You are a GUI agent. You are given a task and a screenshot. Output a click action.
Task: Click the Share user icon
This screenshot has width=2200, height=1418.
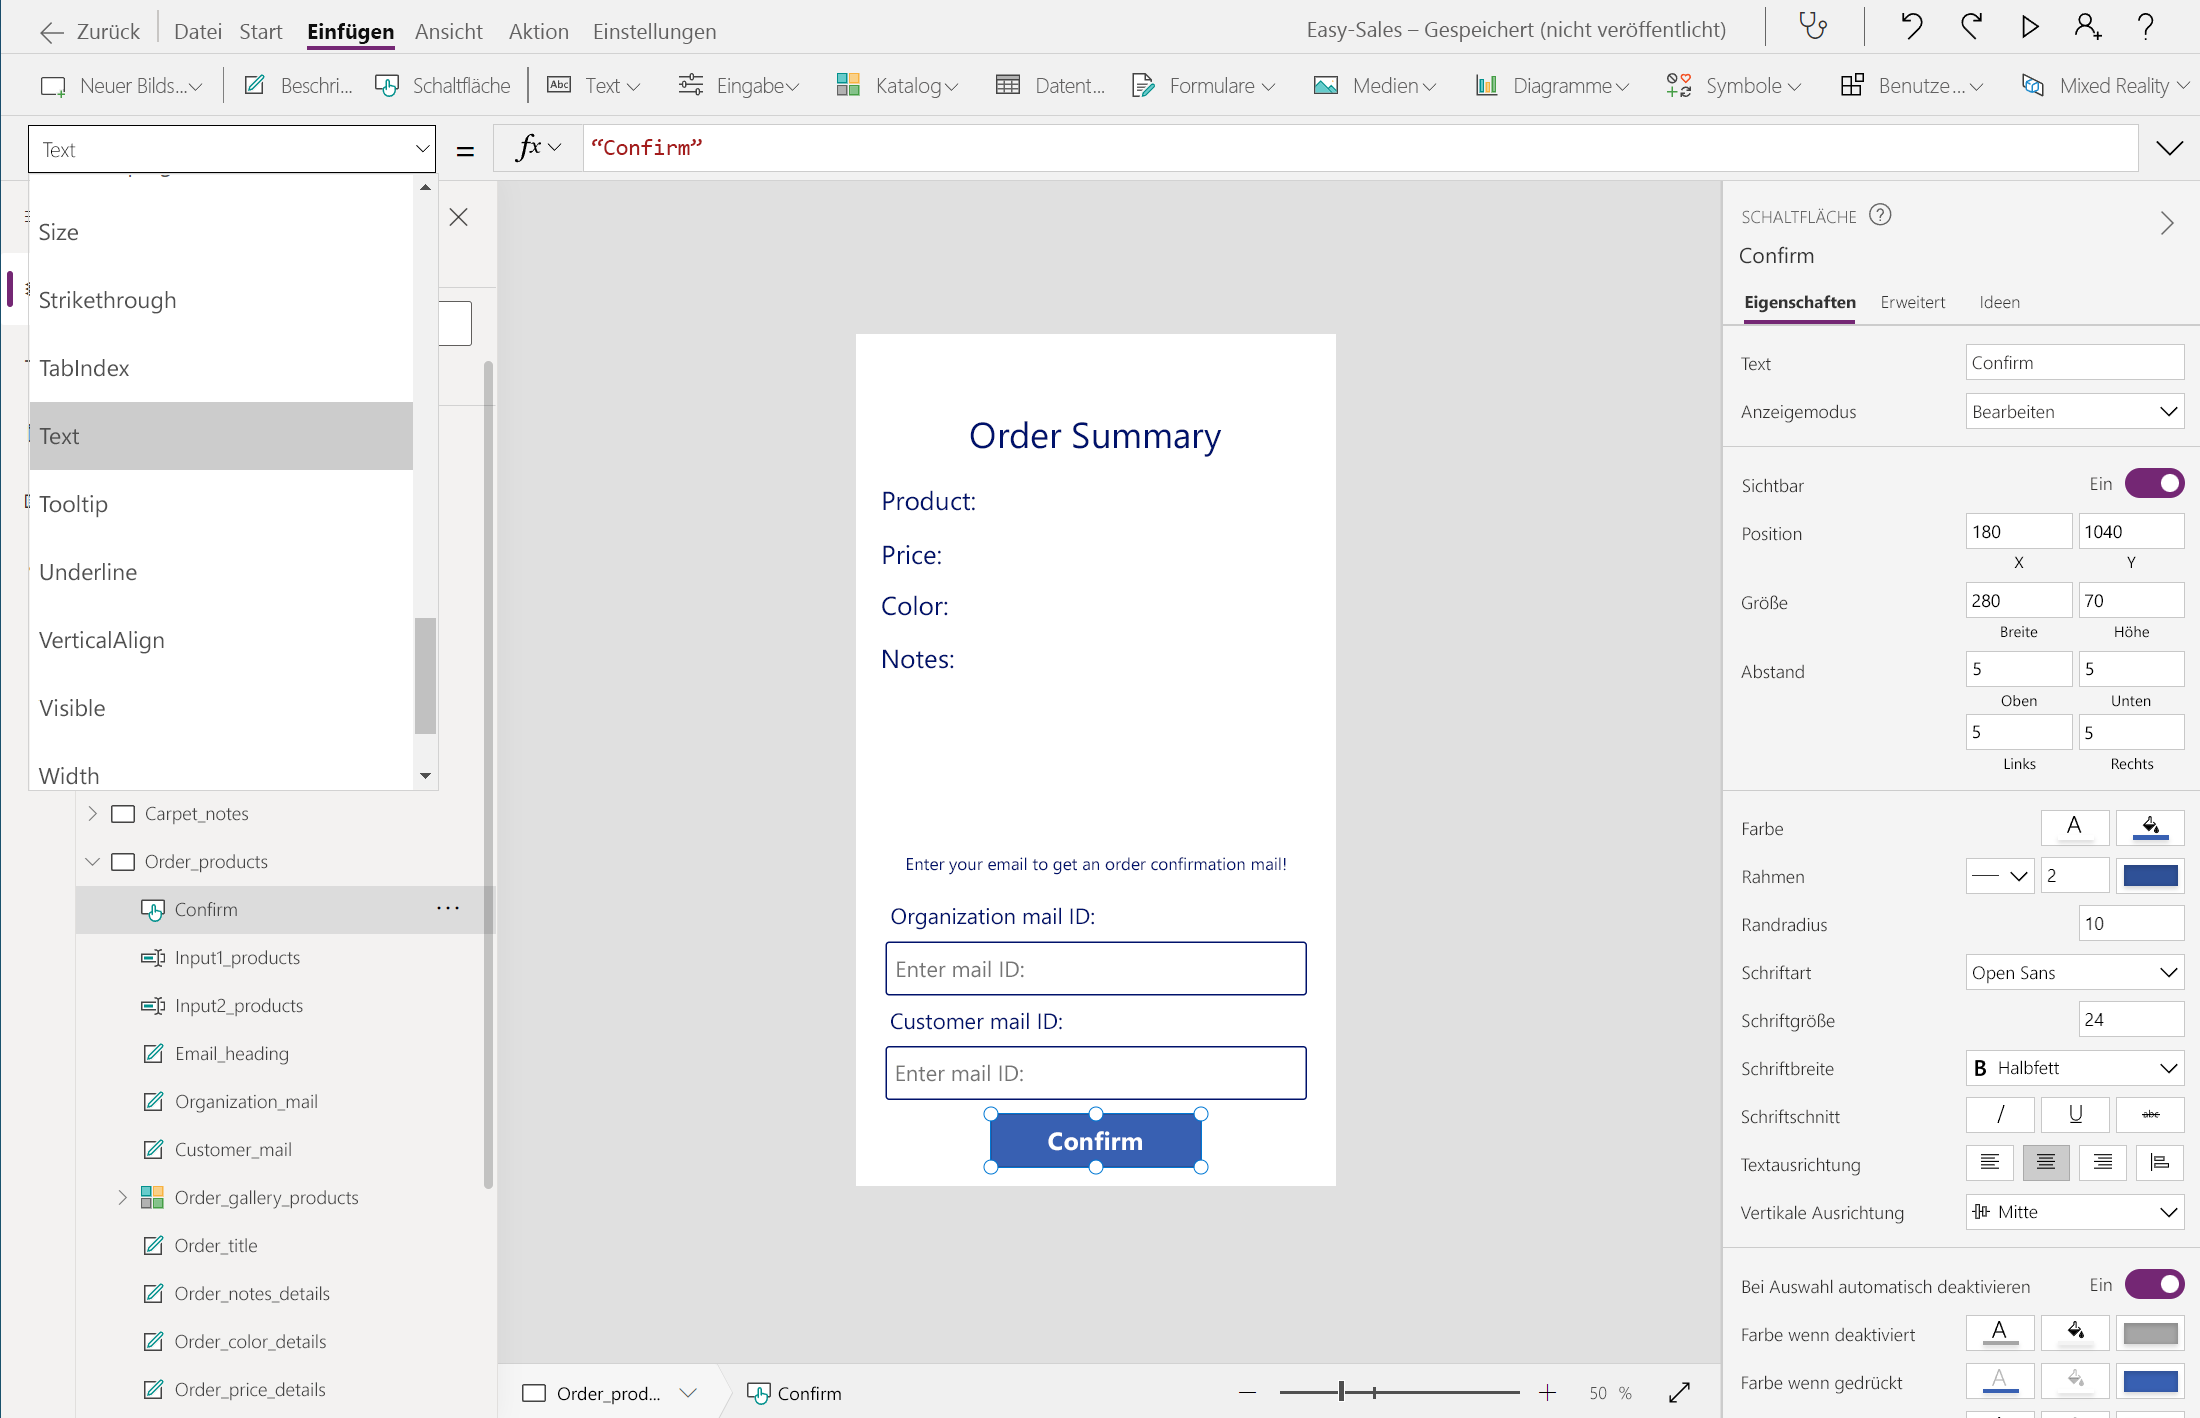click(x=2087, y=27)
